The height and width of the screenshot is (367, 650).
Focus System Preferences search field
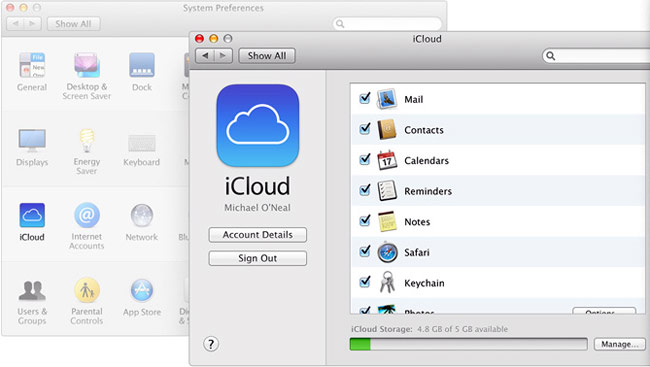coord(387,24)
